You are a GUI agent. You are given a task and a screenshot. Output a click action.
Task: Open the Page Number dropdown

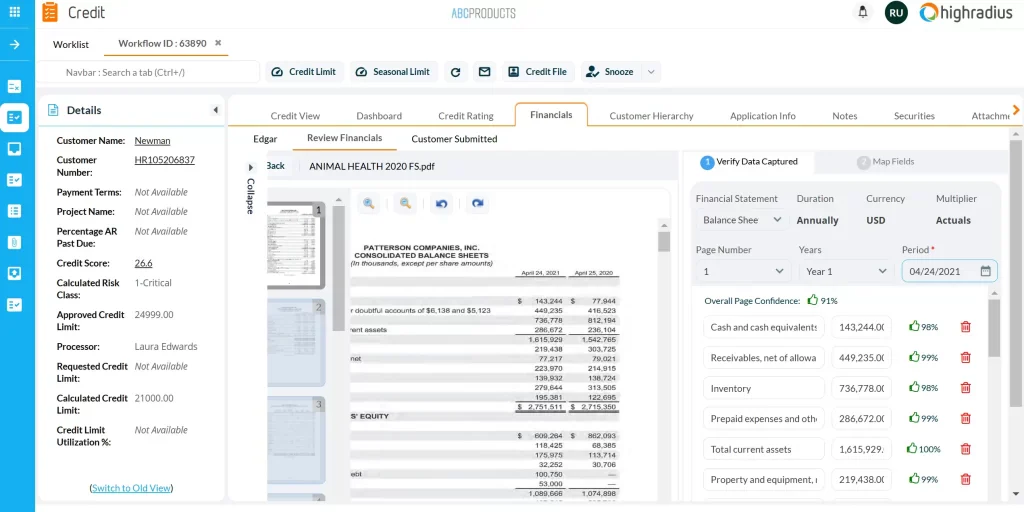743,271
